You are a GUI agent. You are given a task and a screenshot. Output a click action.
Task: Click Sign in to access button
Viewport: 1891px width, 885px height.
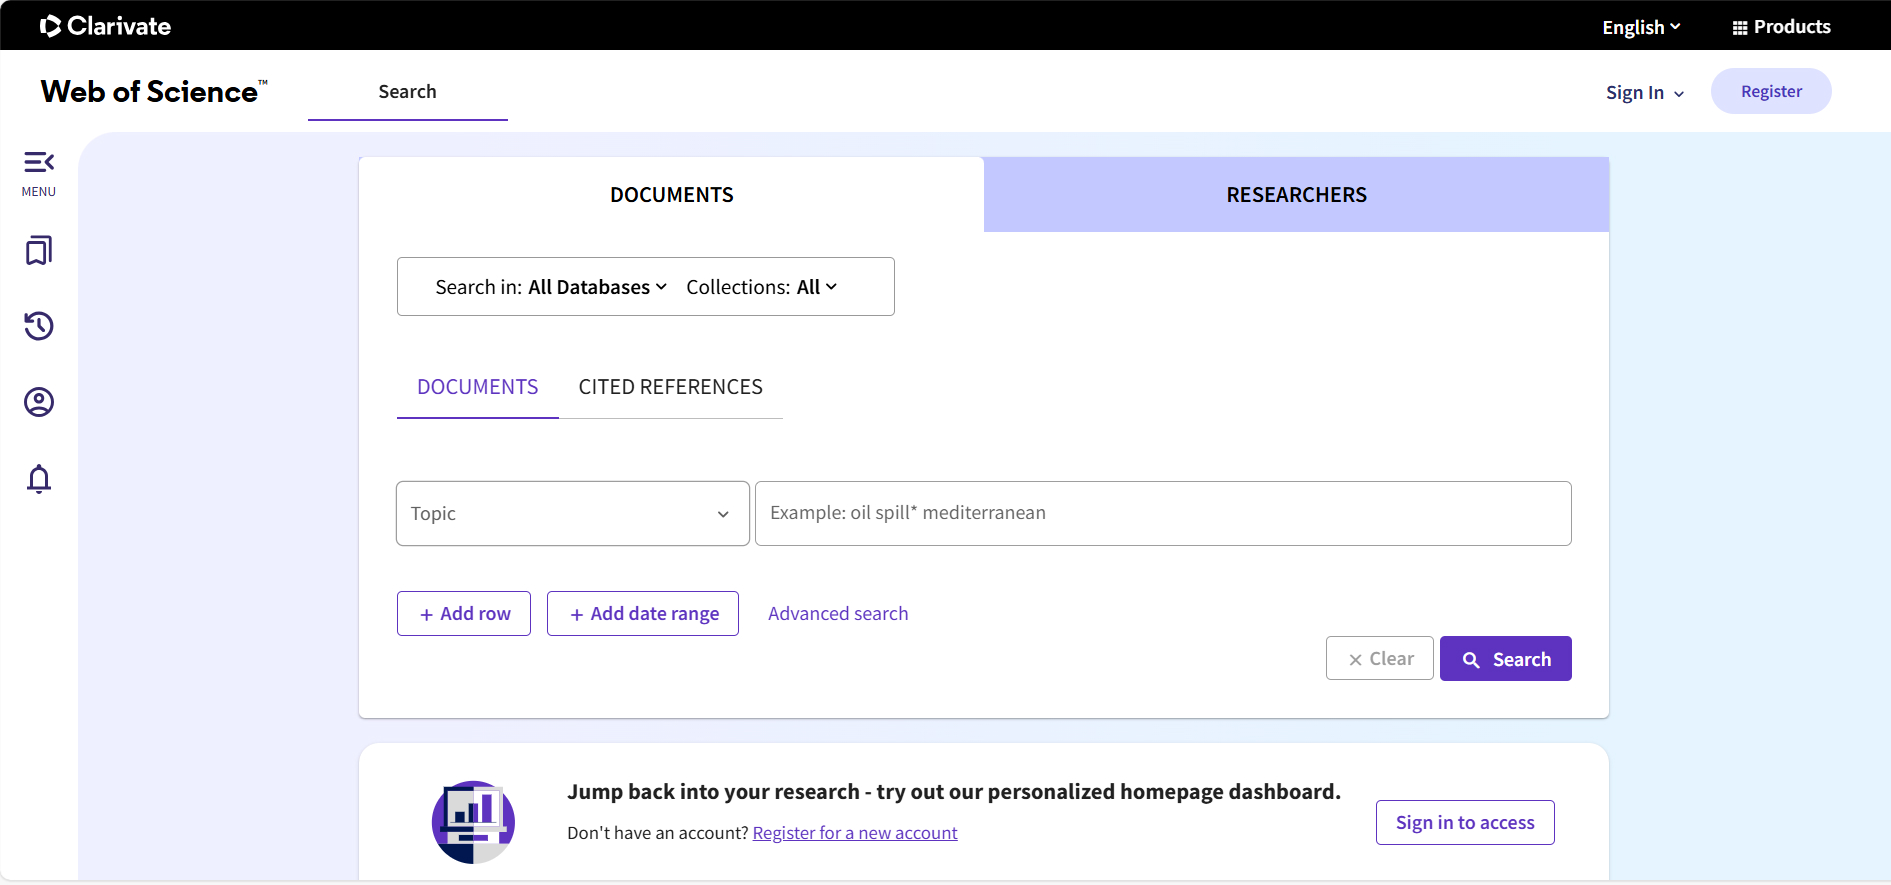[x=1465, y=822]
